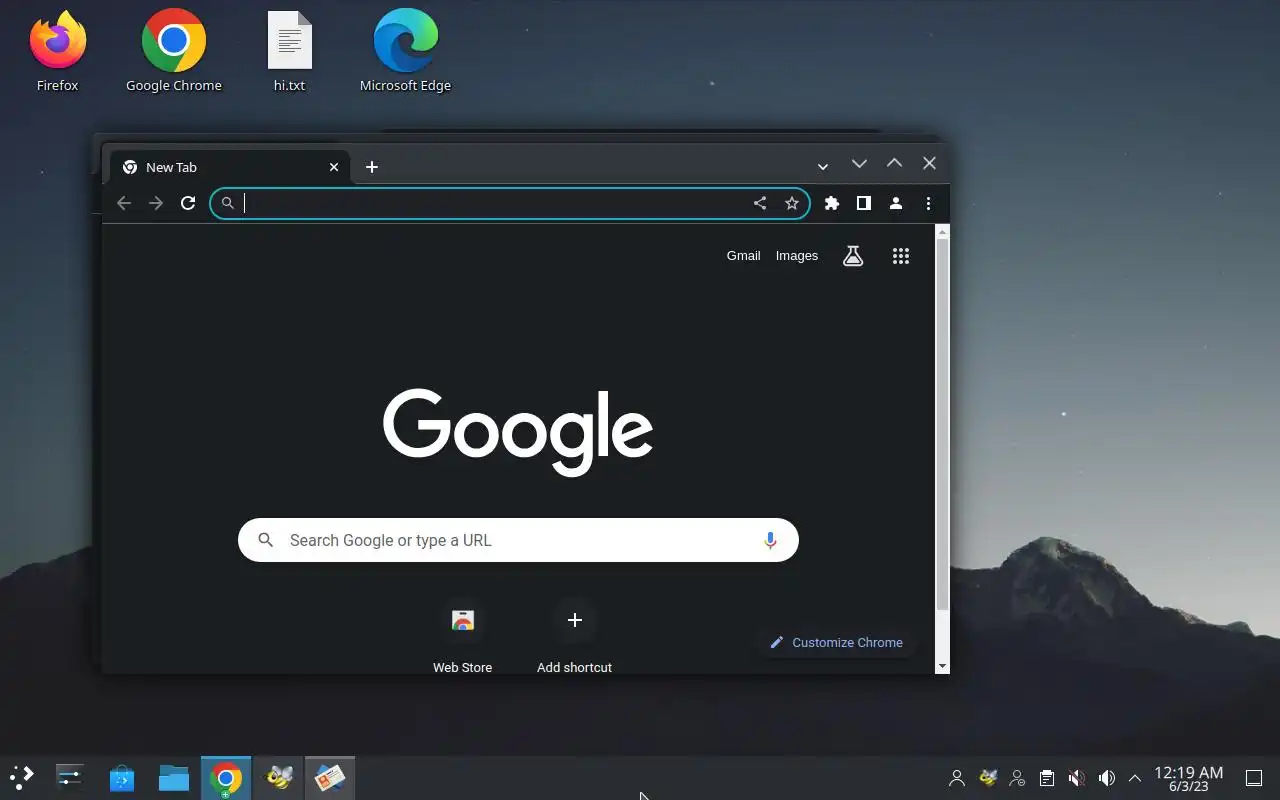This screenshot has height=800, width=1280.
Task: Add a new shortcut tile
Action: coord(574,635)
